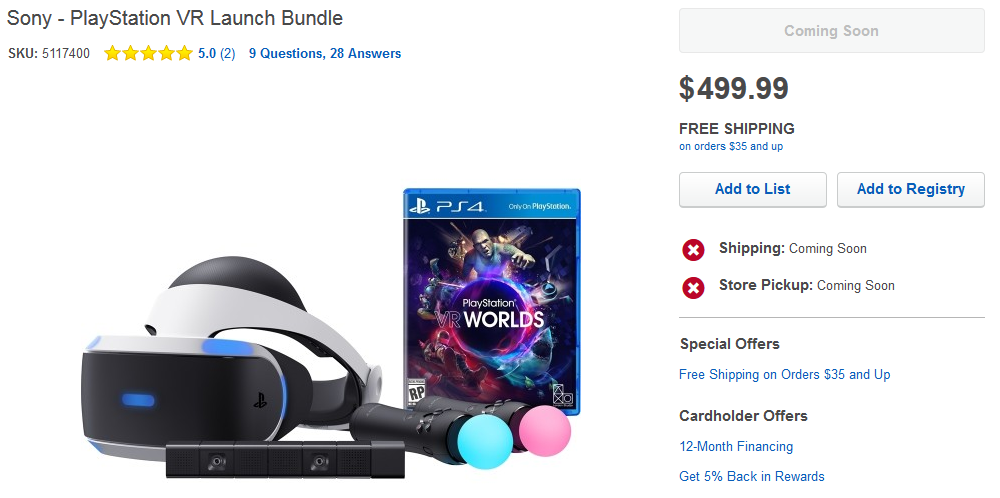The height and width of the screenshot is (498, 1000).
Task: Open the 5.0 (2) reviews link
Action: (x=216, y=54)
